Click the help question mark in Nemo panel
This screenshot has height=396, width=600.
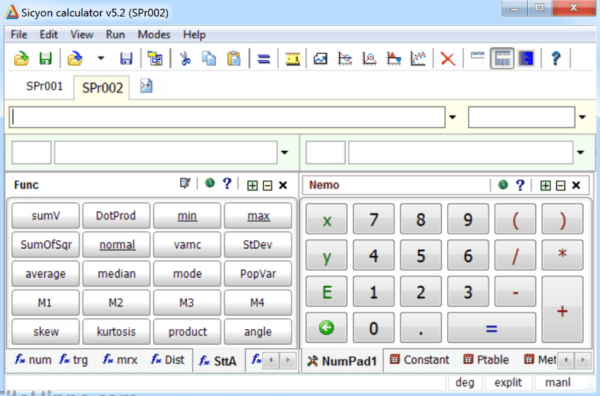520,185
